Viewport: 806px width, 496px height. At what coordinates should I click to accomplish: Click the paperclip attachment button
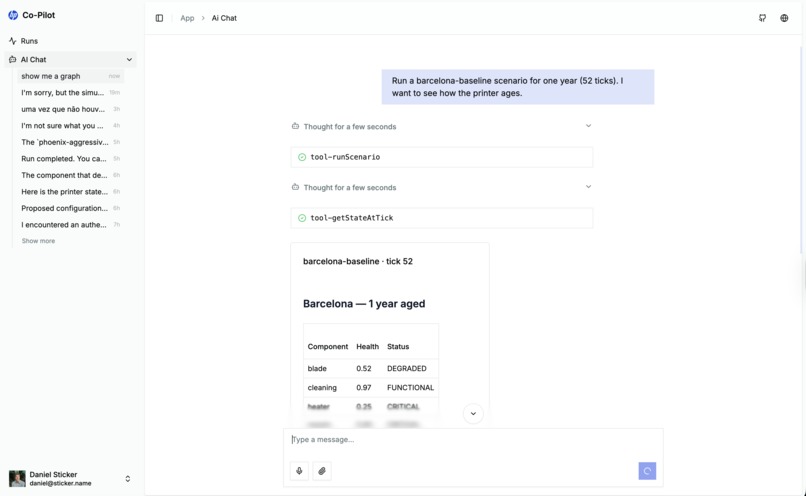click(x=322, y=471)
